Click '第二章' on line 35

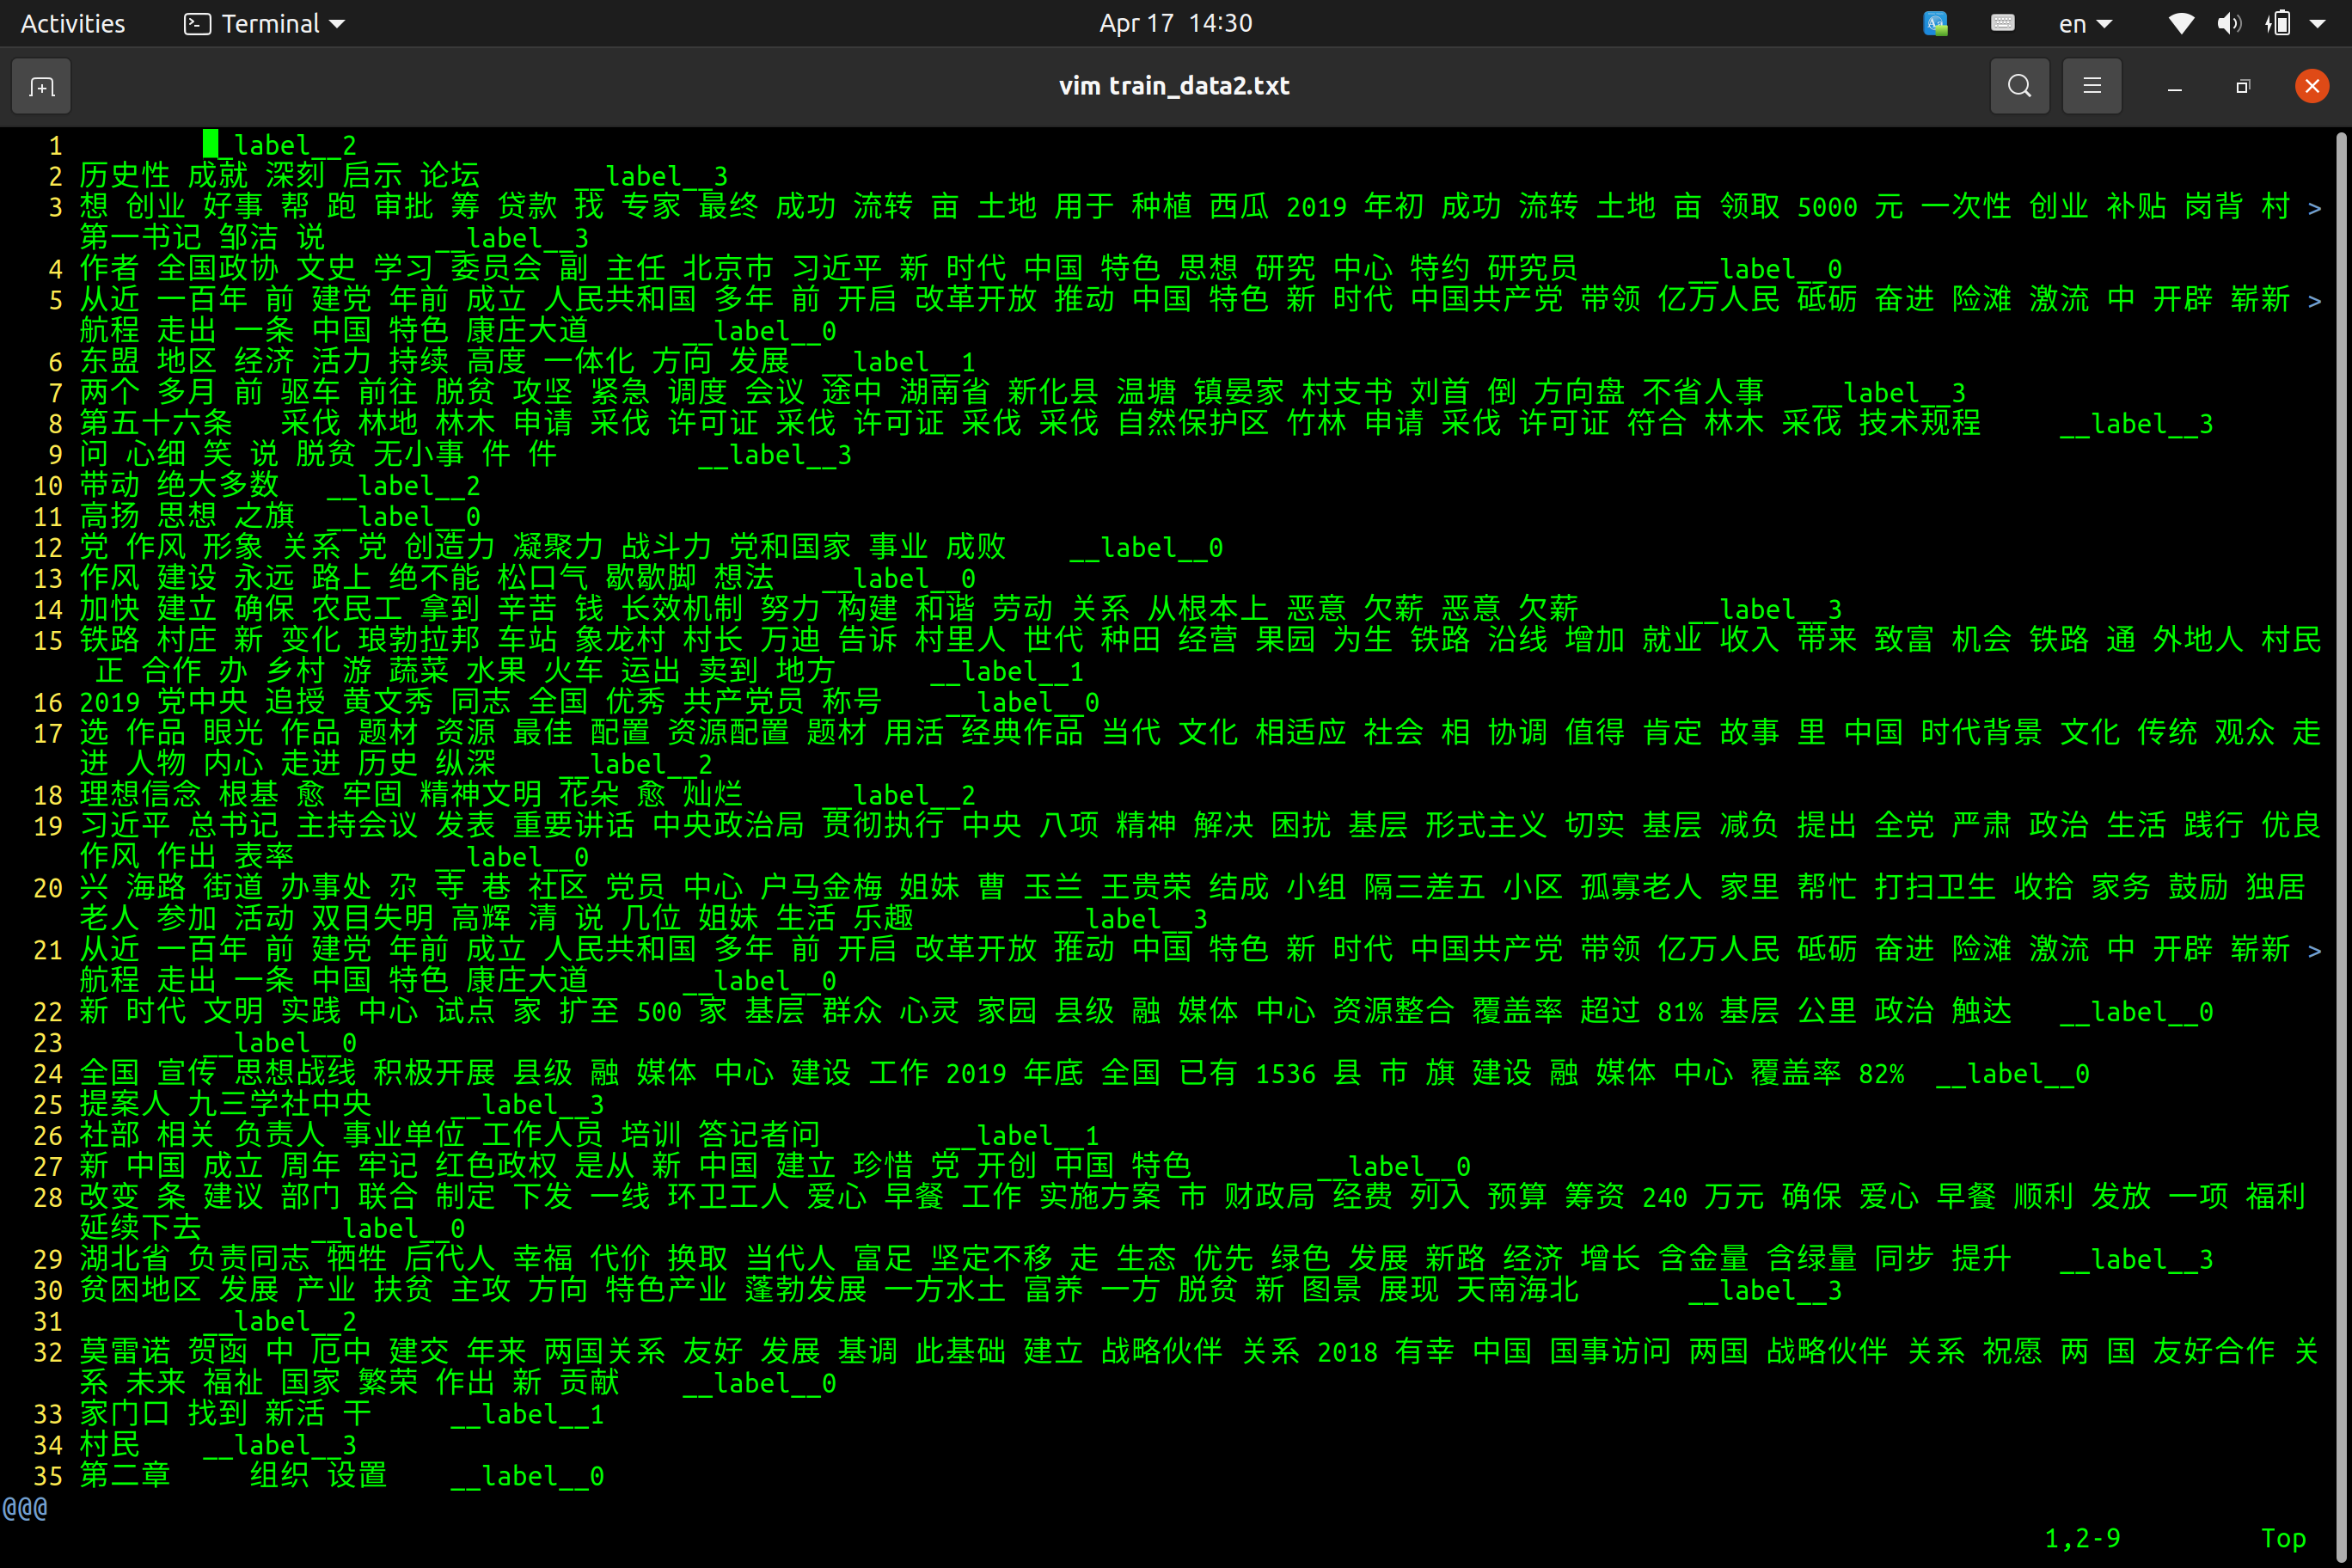pos(125,1477)
